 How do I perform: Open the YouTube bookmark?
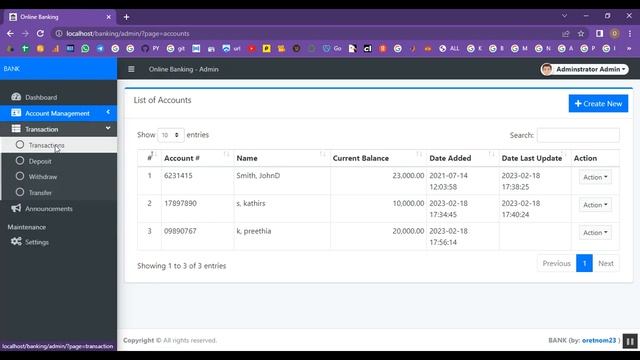252,49
